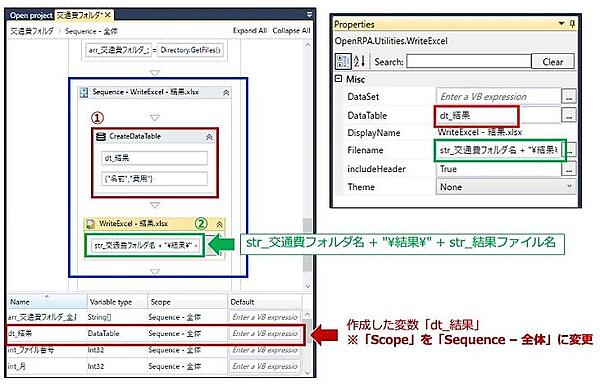Select the int_月 variable name

[x=17, y=366]
